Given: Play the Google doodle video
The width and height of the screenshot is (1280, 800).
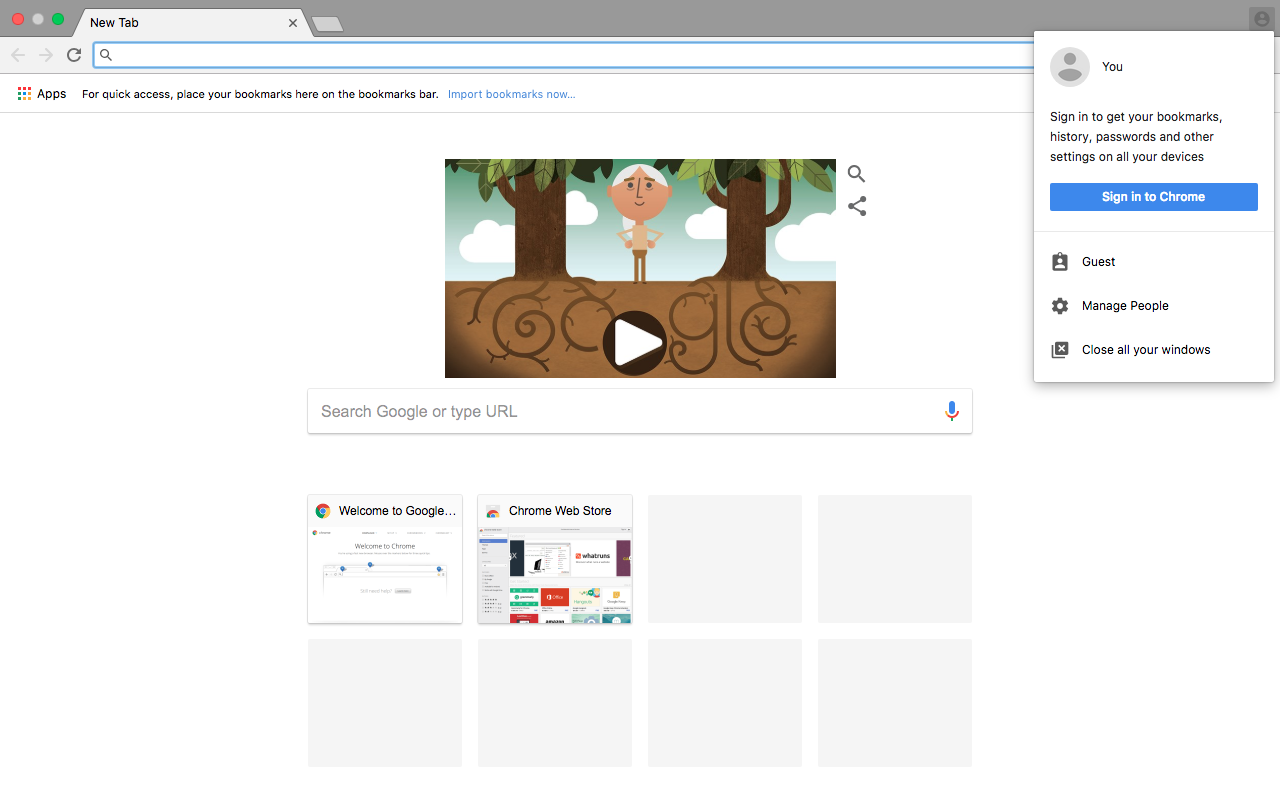Looking at the screenshot, I should 634,343.
